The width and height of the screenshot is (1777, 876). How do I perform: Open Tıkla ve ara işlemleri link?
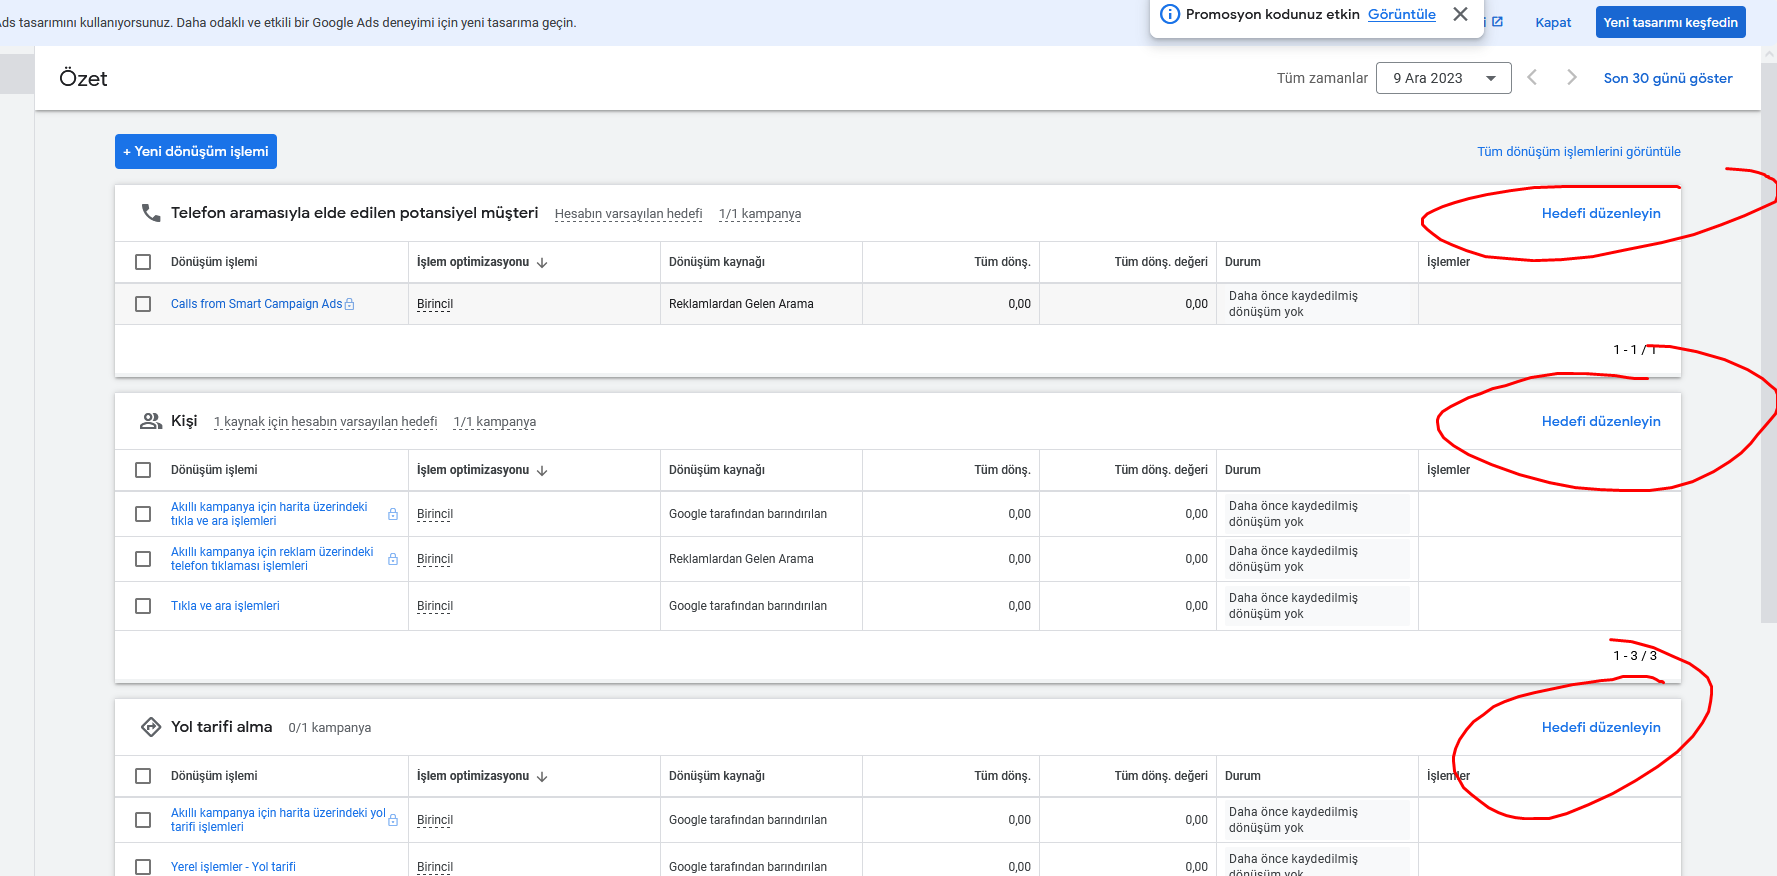(x=225, y=606)
